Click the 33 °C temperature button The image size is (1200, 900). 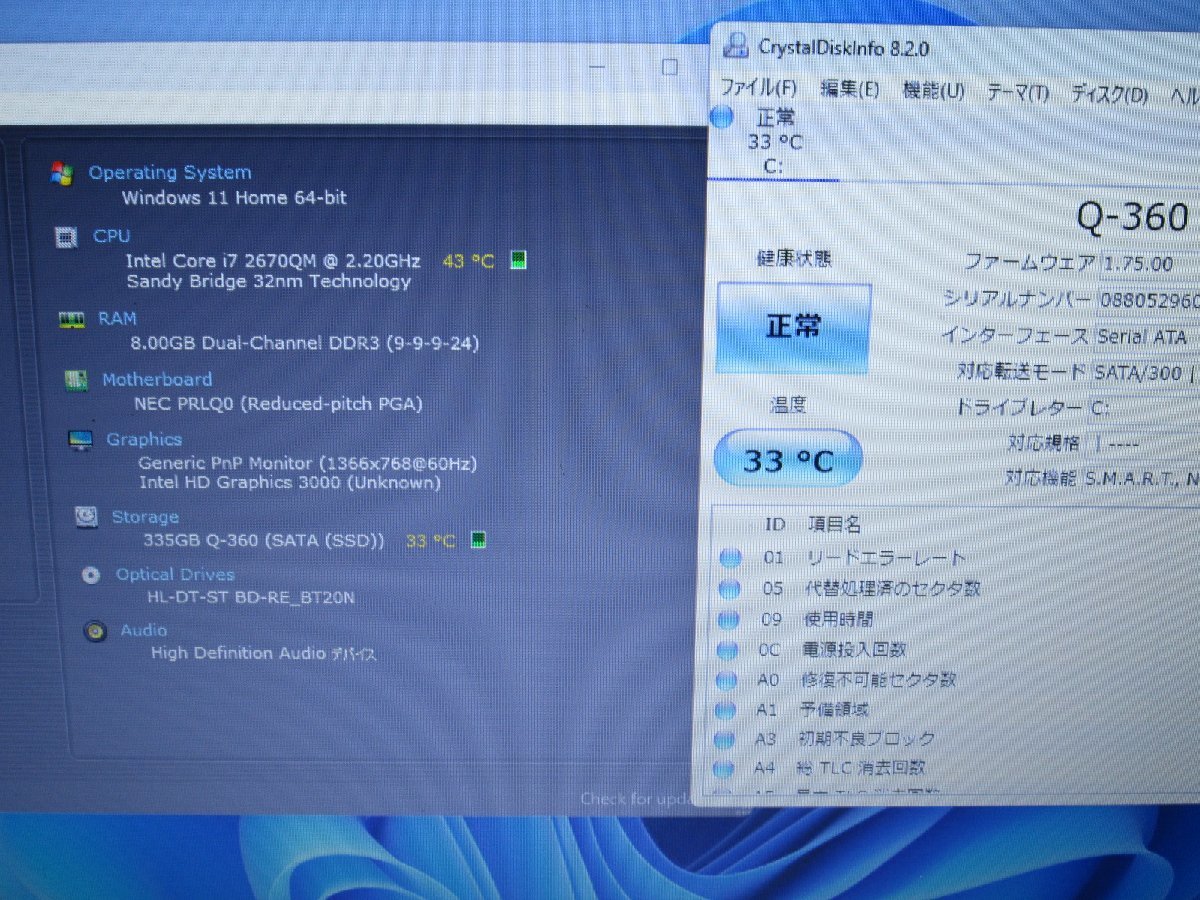788,459
